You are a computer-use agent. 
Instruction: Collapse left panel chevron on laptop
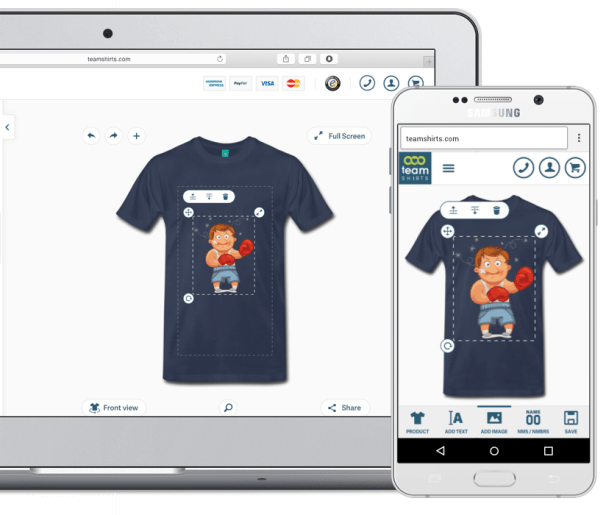click(7, 127)
